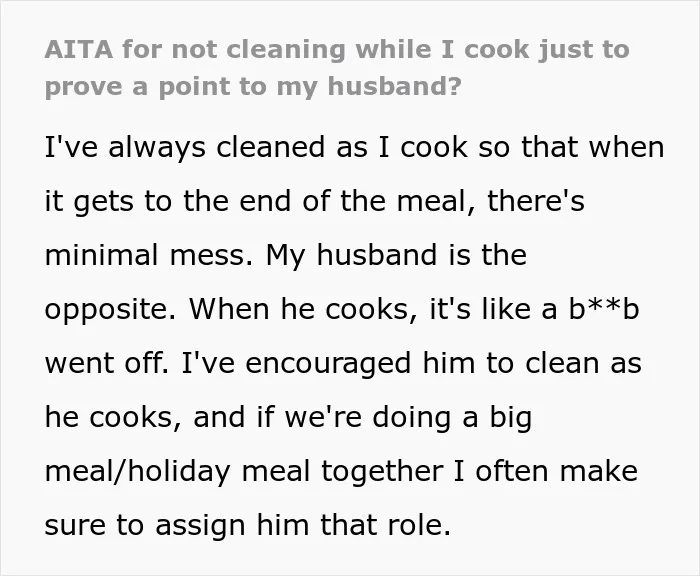700x576 pixels.
Task: Click the word 'encouraged' in the paragraph
Action: click(x=328, y=364)
